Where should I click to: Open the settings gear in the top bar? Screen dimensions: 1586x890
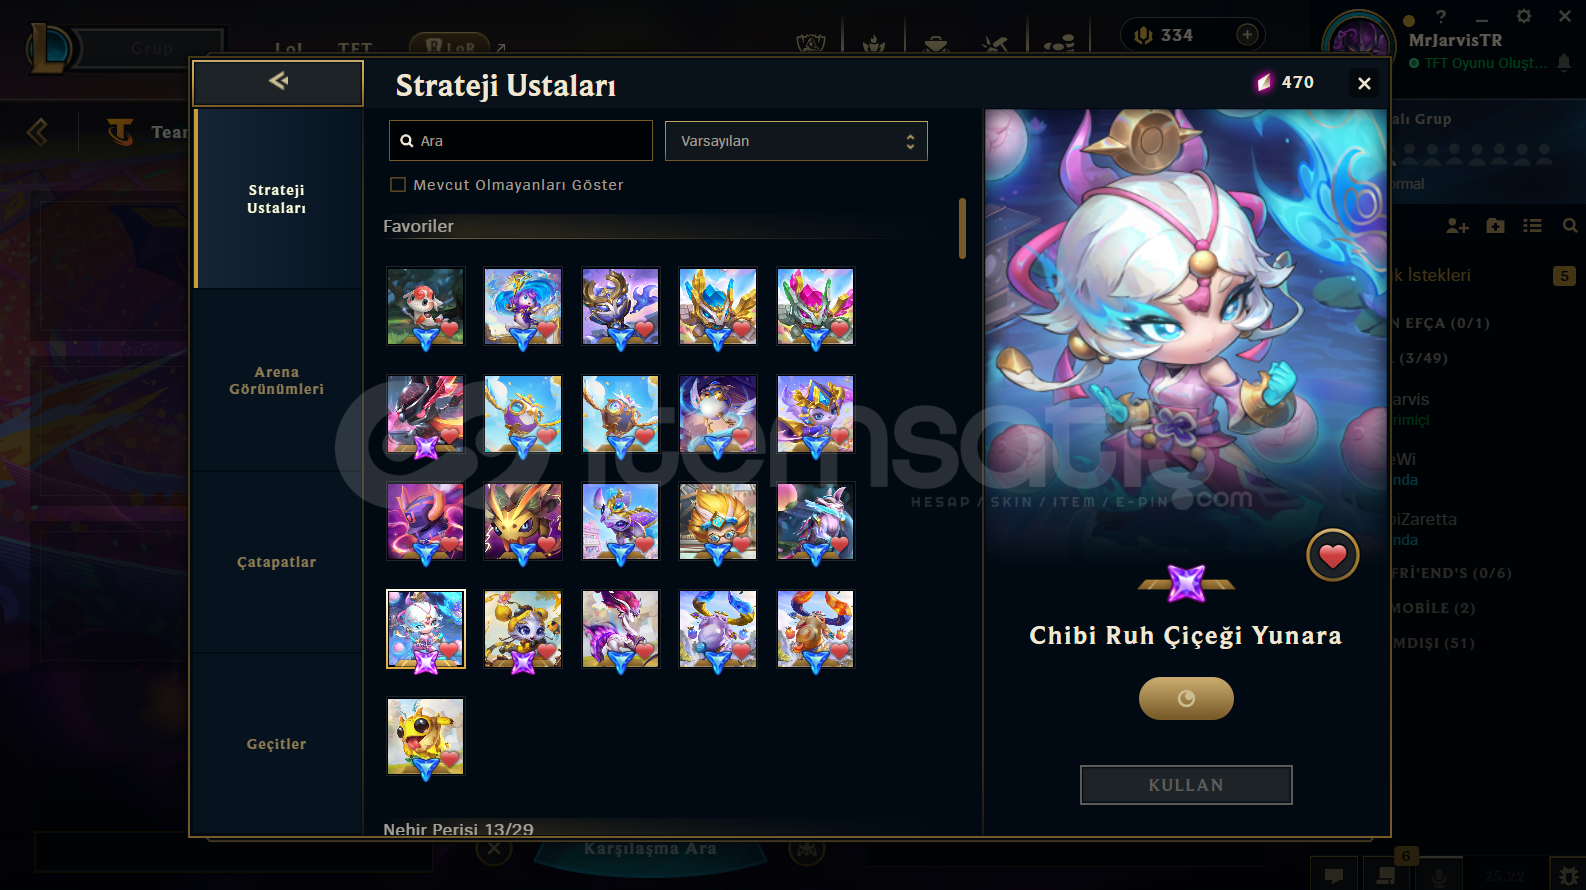1523,16
